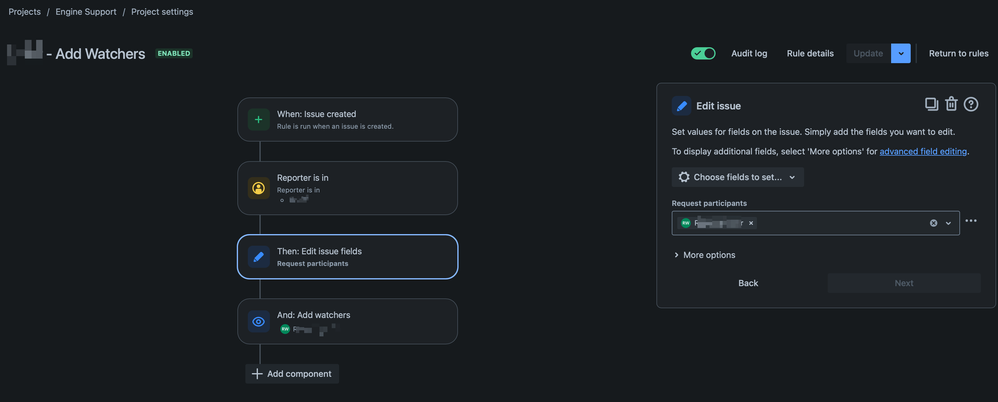Open the help question mark icon
Viewport: 998px width, 402px height.
point(971,104)
